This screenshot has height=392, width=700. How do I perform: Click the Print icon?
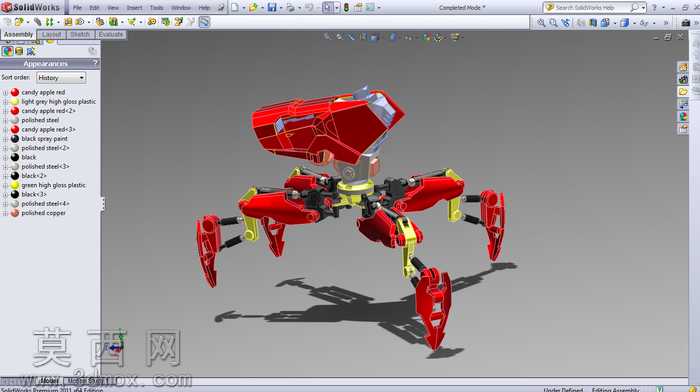point(290,8)
